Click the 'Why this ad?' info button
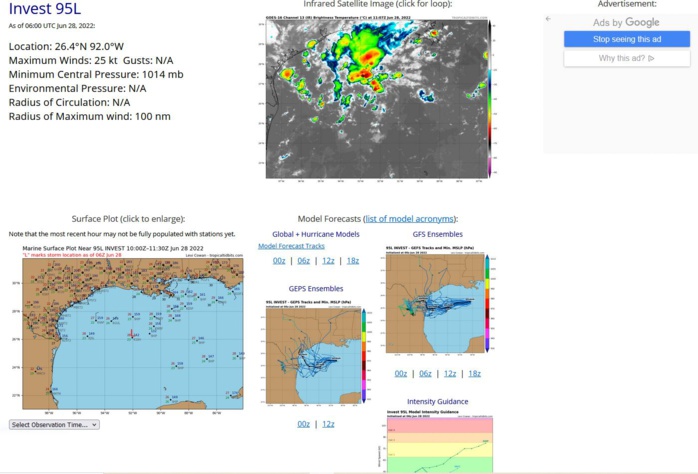The width and height of the screenshot is (698, 474). (626, 58)
